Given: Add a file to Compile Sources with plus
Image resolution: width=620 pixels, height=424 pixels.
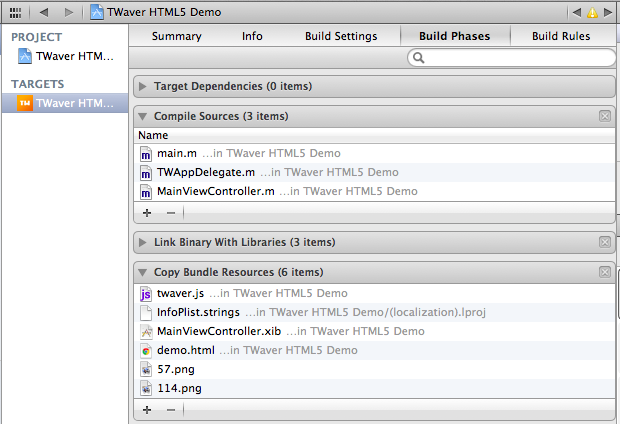Looking at the screenshot, I should 147,213.
